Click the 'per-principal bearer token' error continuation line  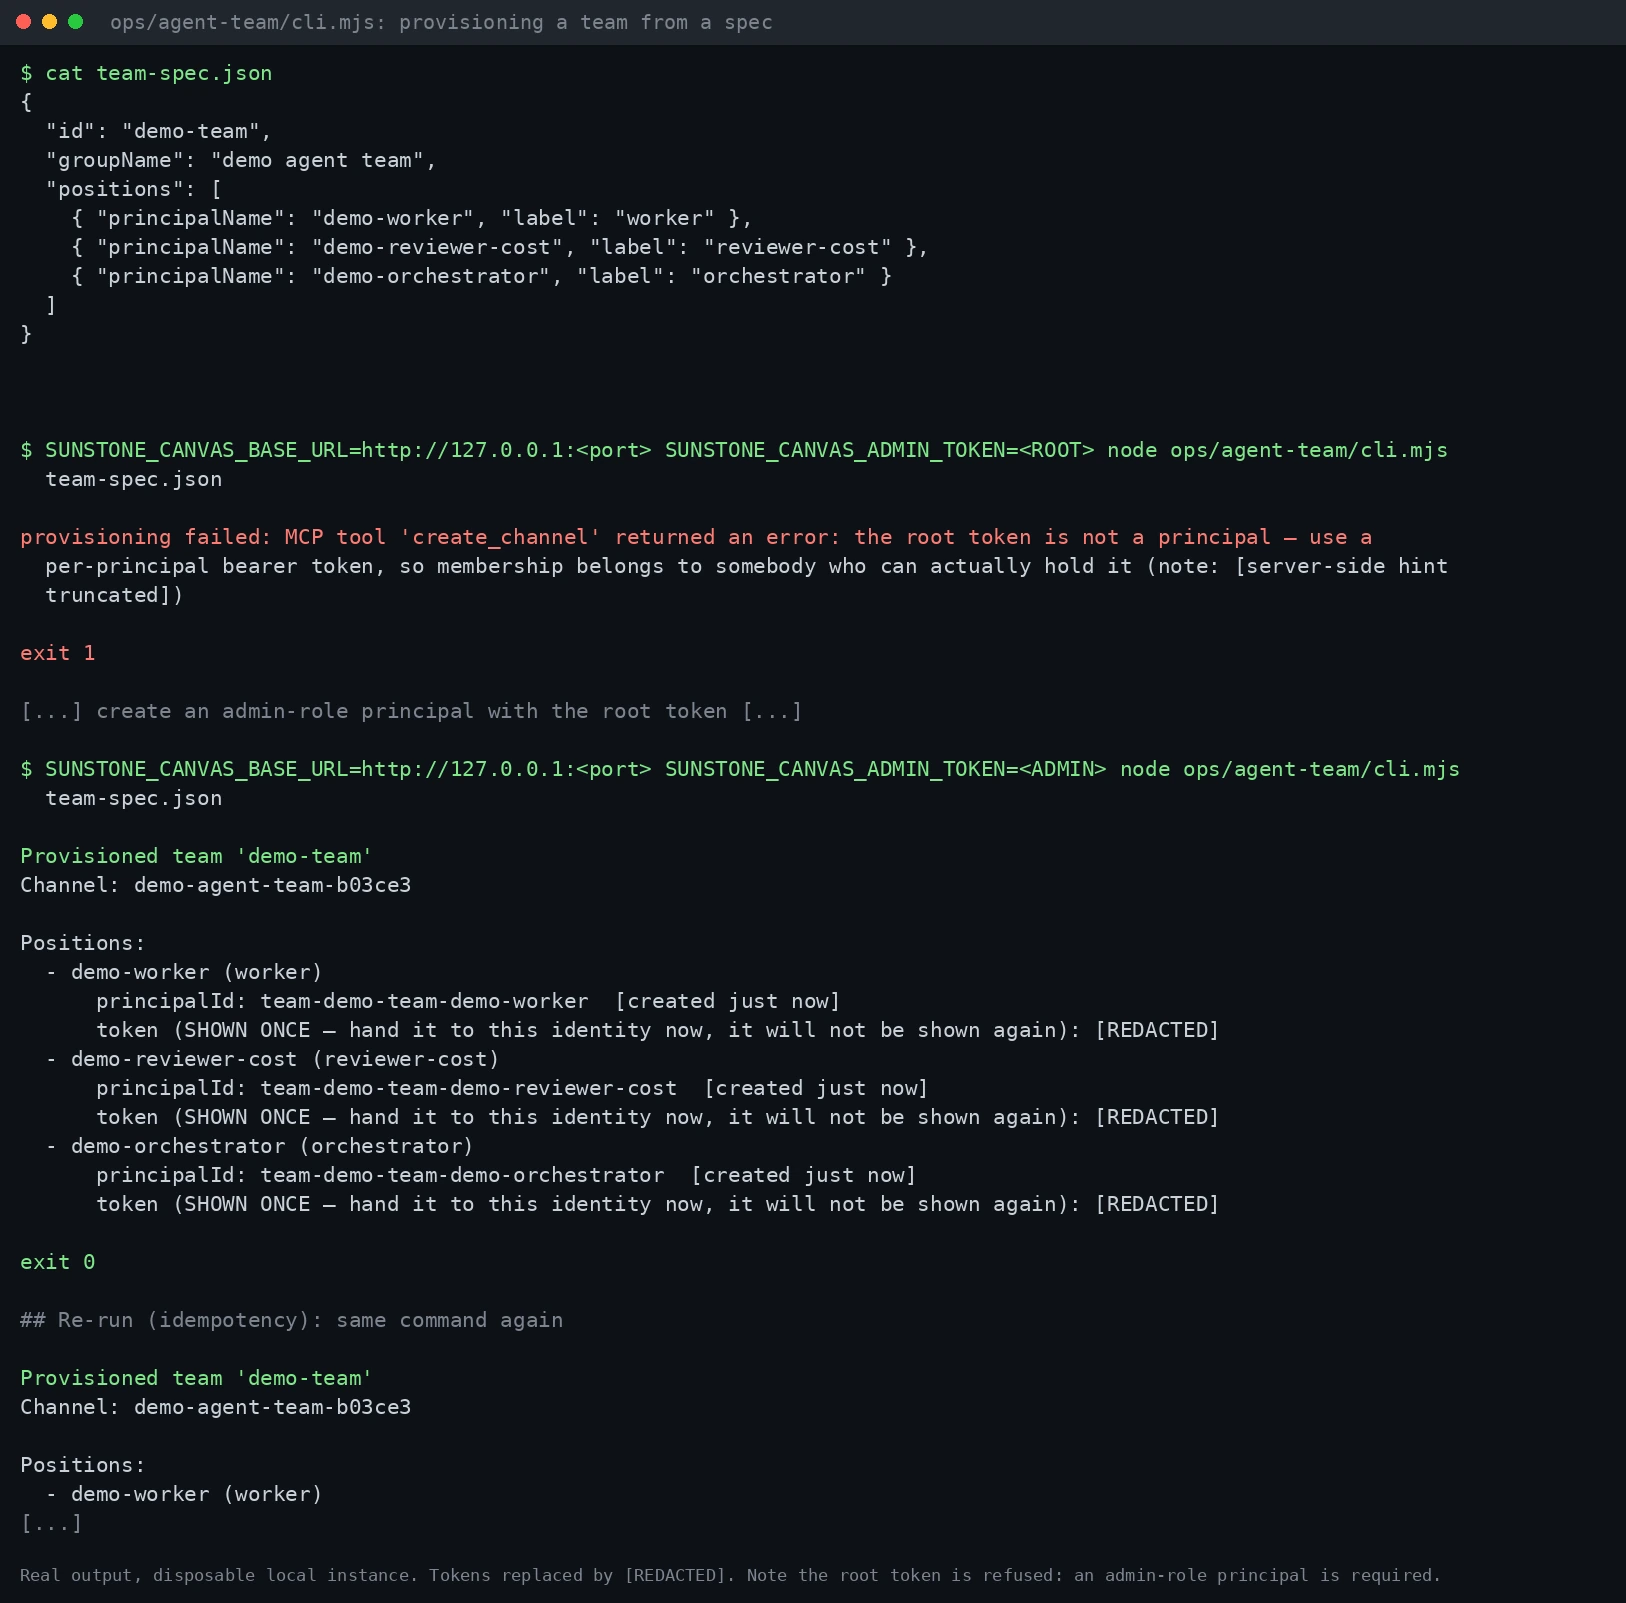(x=746, y=566)
